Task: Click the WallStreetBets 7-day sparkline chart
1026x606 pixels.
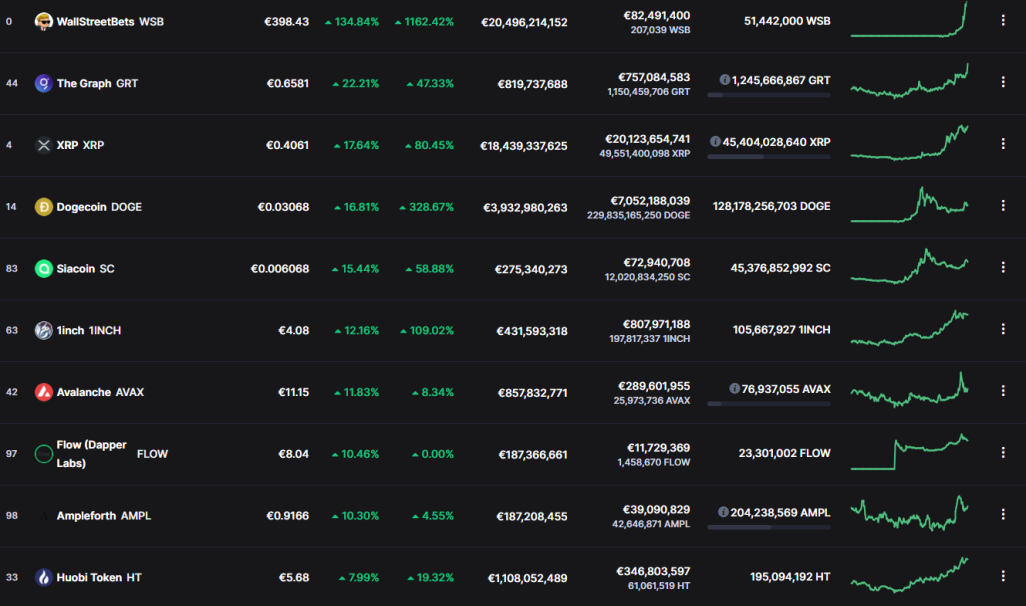Action: (x=909, y=20)
